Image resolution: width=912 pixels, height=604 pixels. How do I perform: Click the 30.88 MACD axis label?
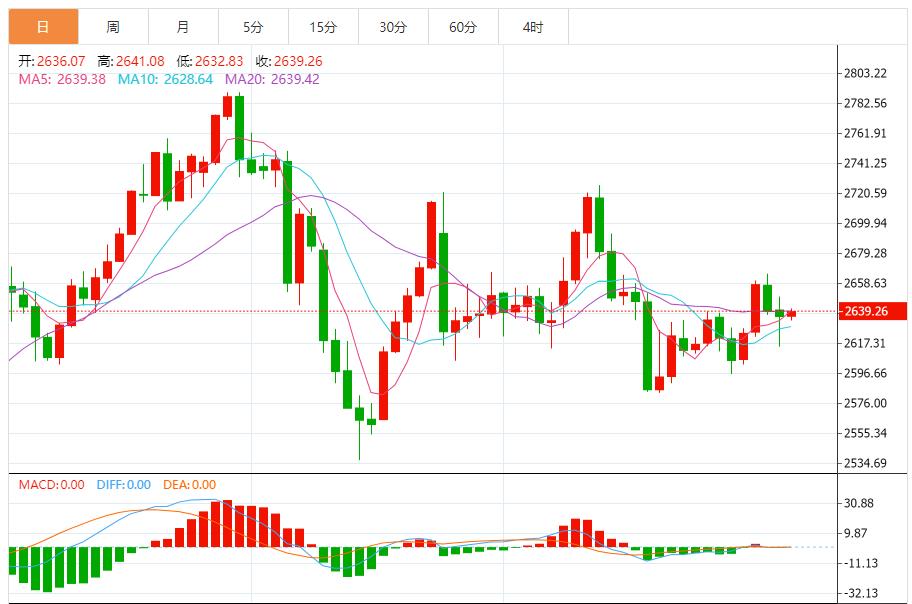point(860,503)
